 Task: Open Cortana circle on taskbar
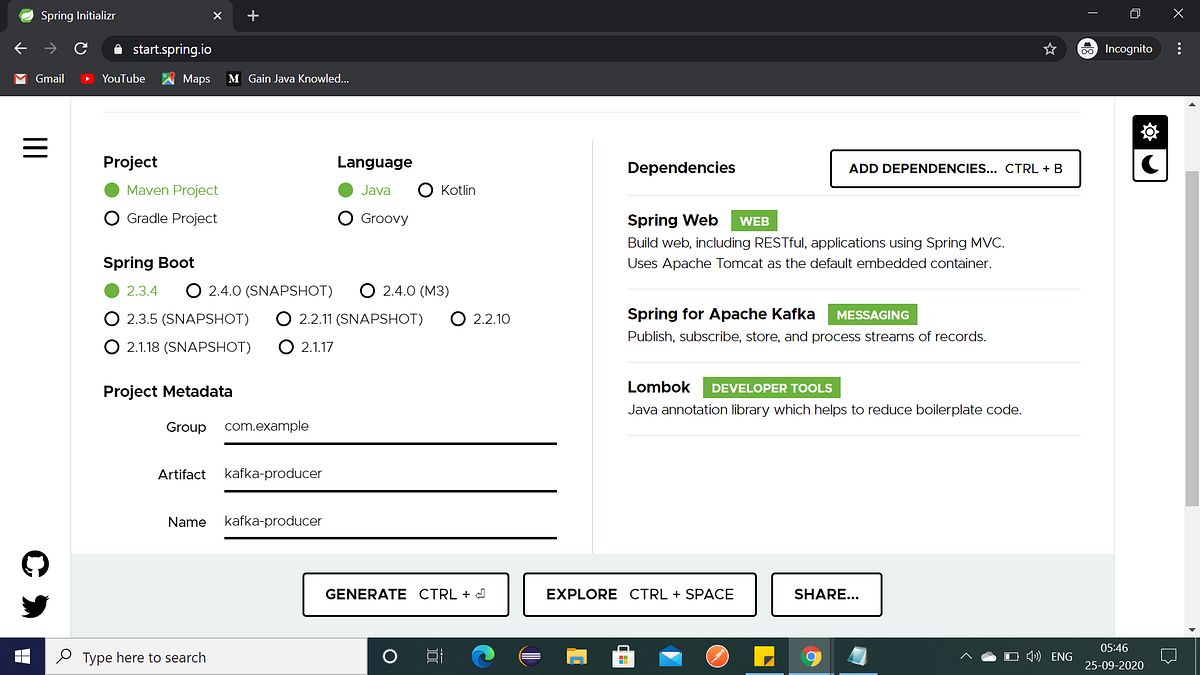390,657
